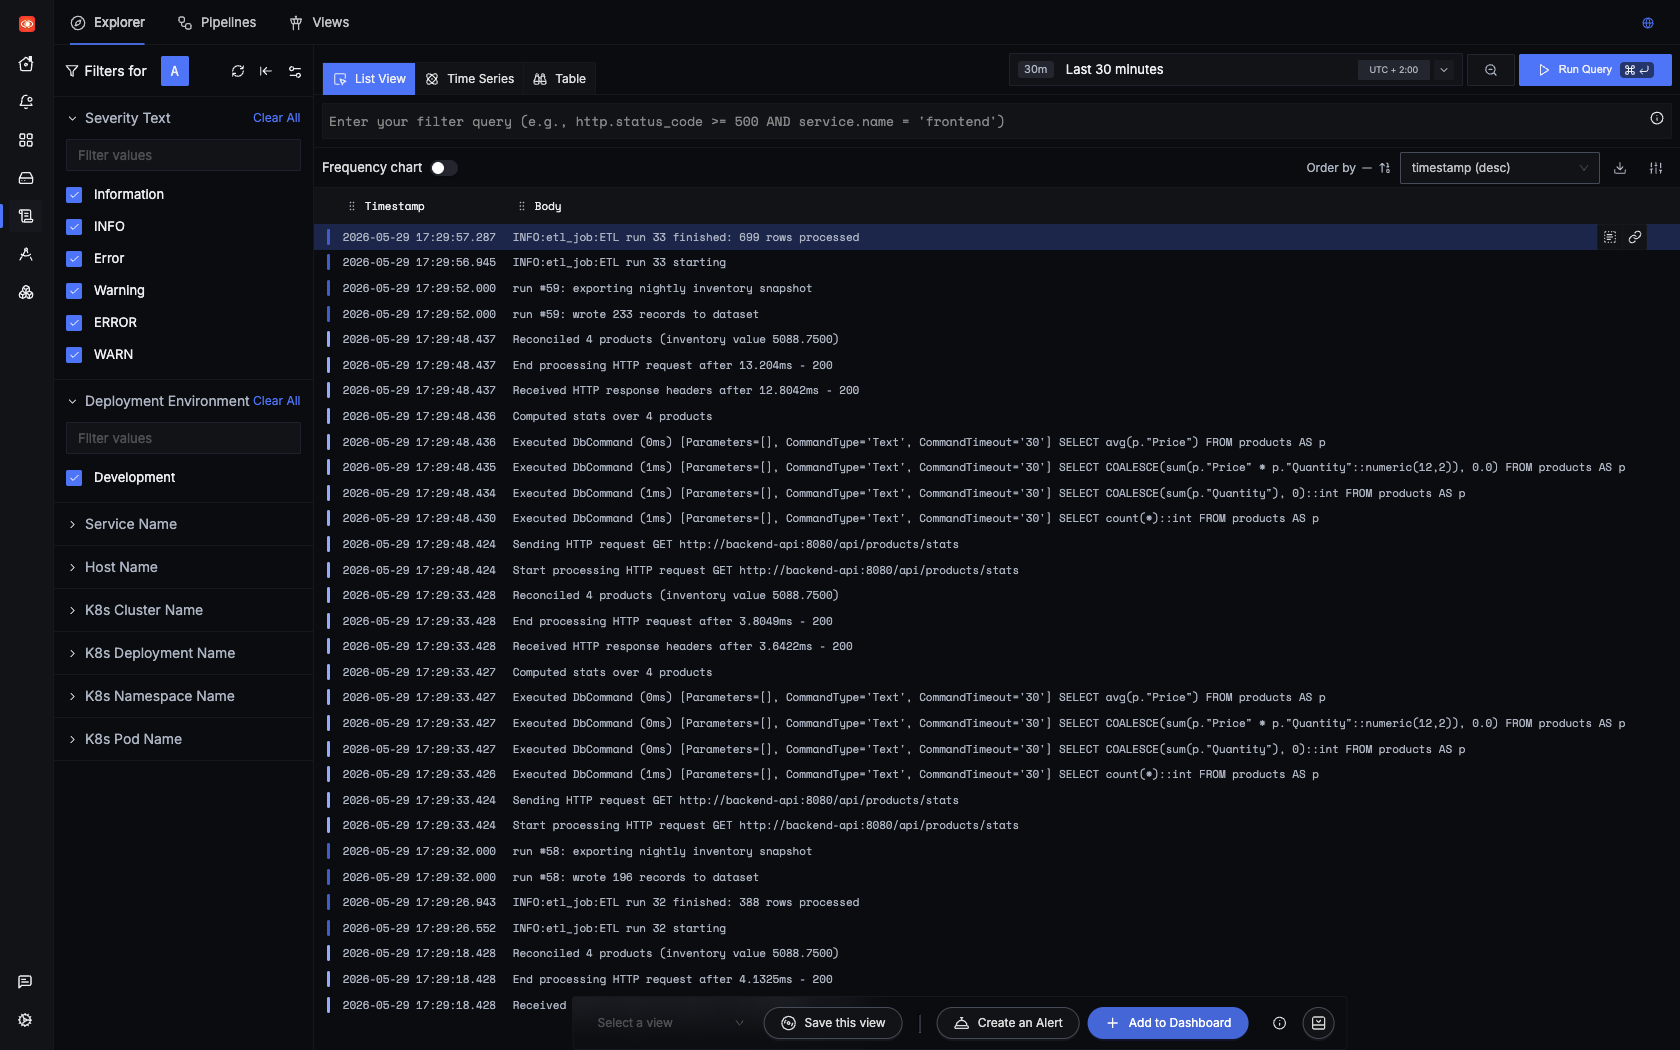Open the infrastructure cubes icon in sidebar

point(26,292)
